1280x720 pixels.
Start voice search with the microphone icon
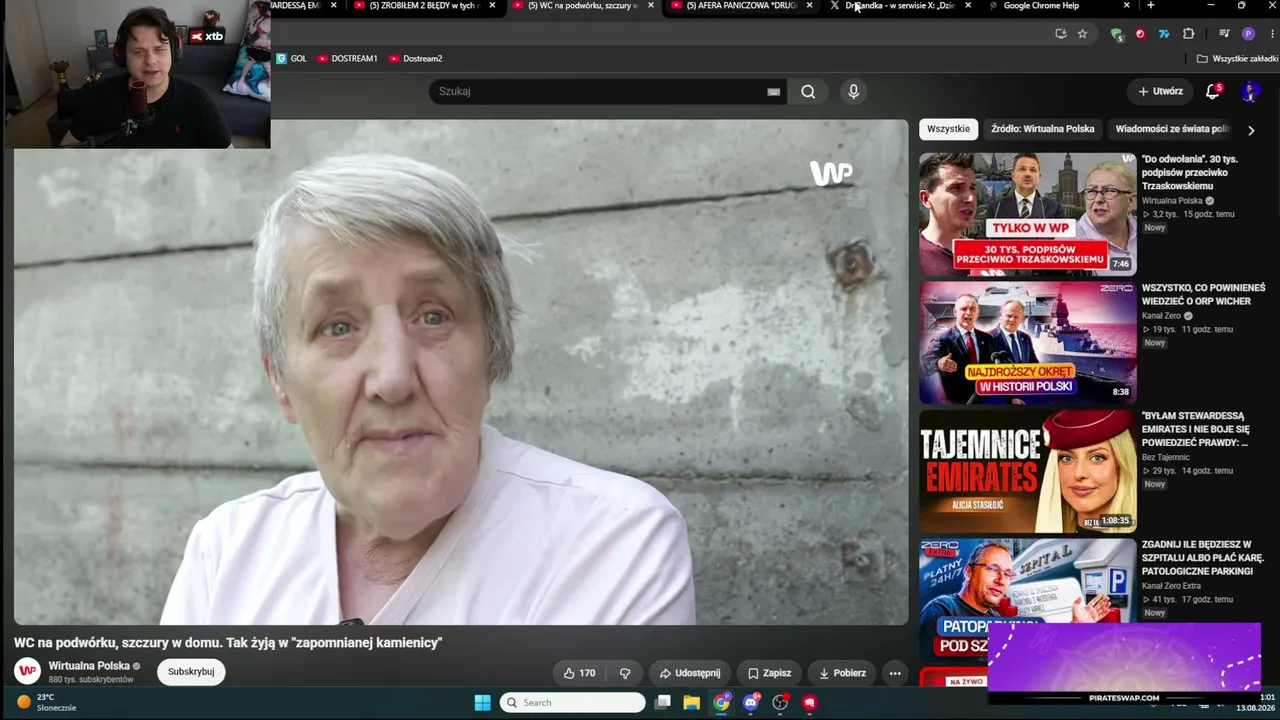[853, 92]
